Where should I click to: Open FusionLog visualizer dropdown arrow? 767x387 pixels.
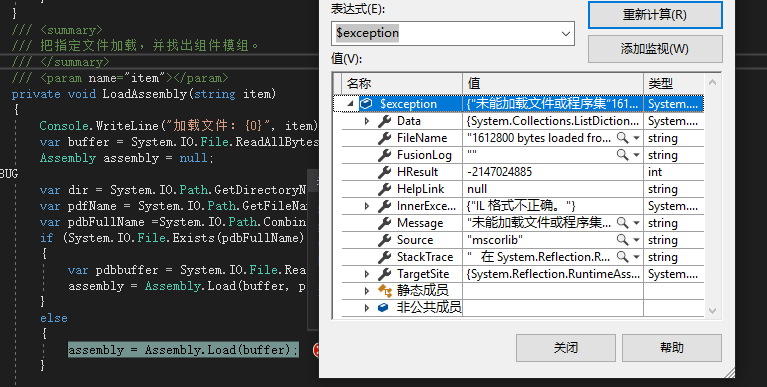(636, 156)
